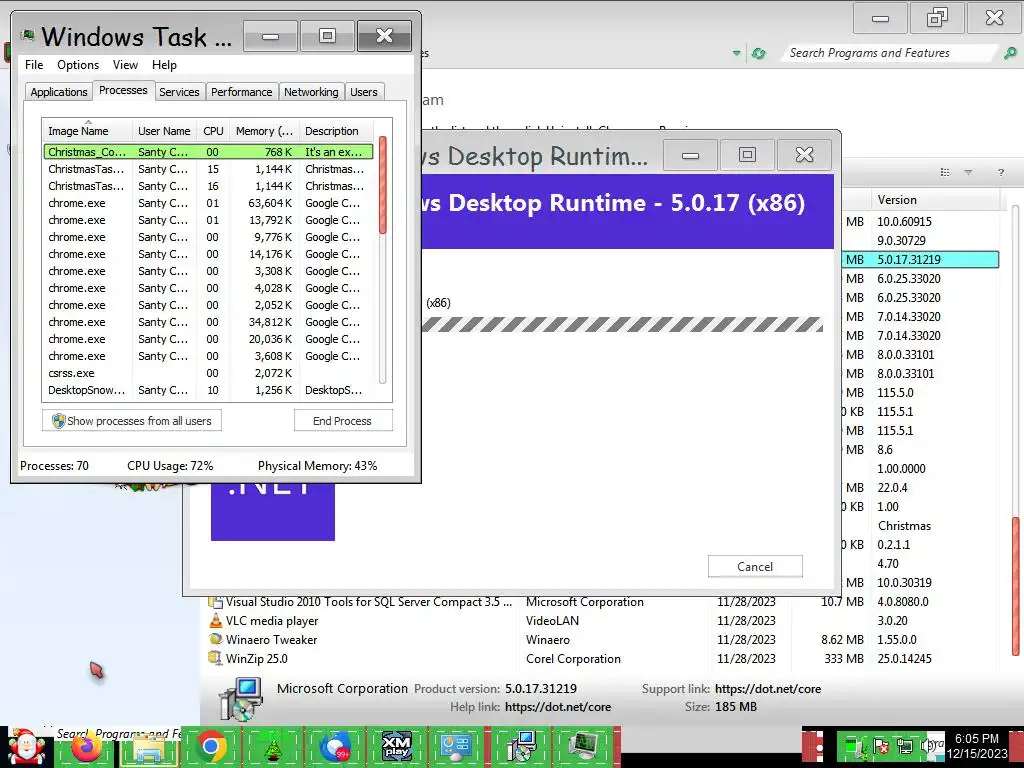Select the WinZip 25.0 program row

603,658
